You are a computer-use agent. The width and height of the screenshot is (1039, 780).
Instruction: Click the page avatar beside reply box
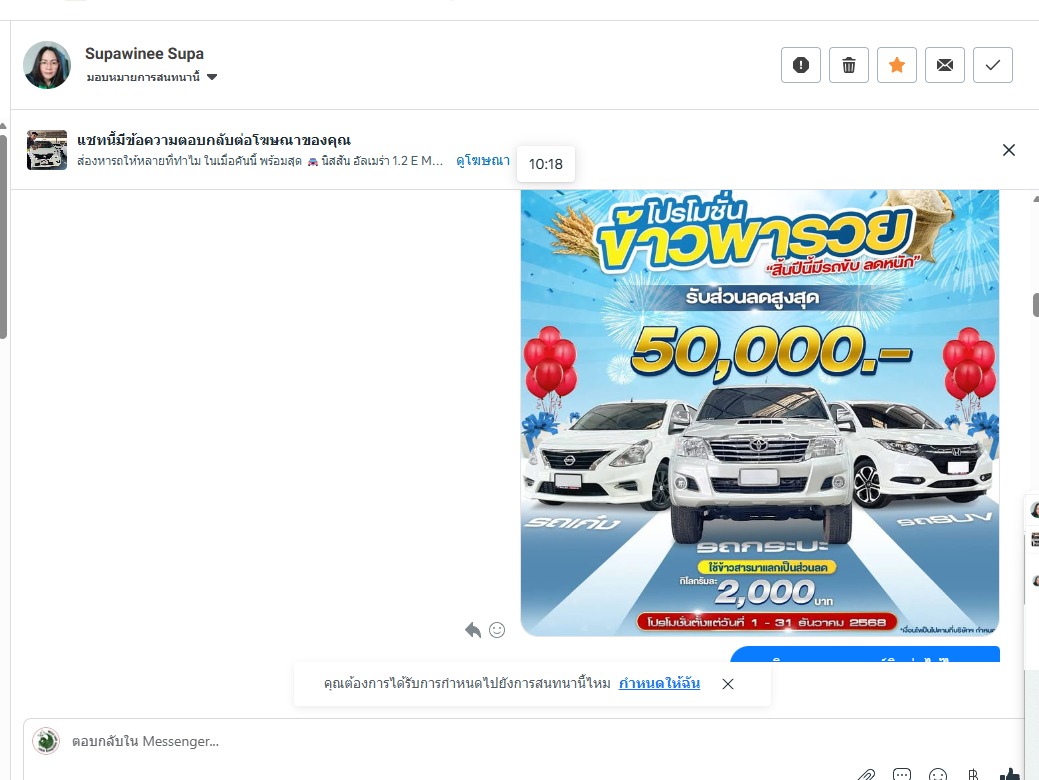click(x=46, y=741)
